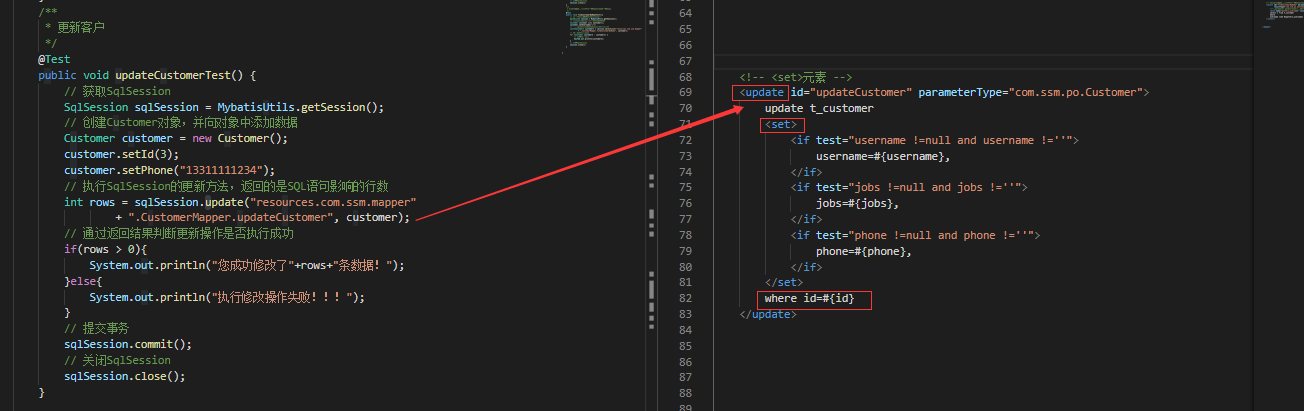This screenshot has height=411, width=1304.
Task: Click line number 85 in XML gutter
Action: tap(685, 346)
